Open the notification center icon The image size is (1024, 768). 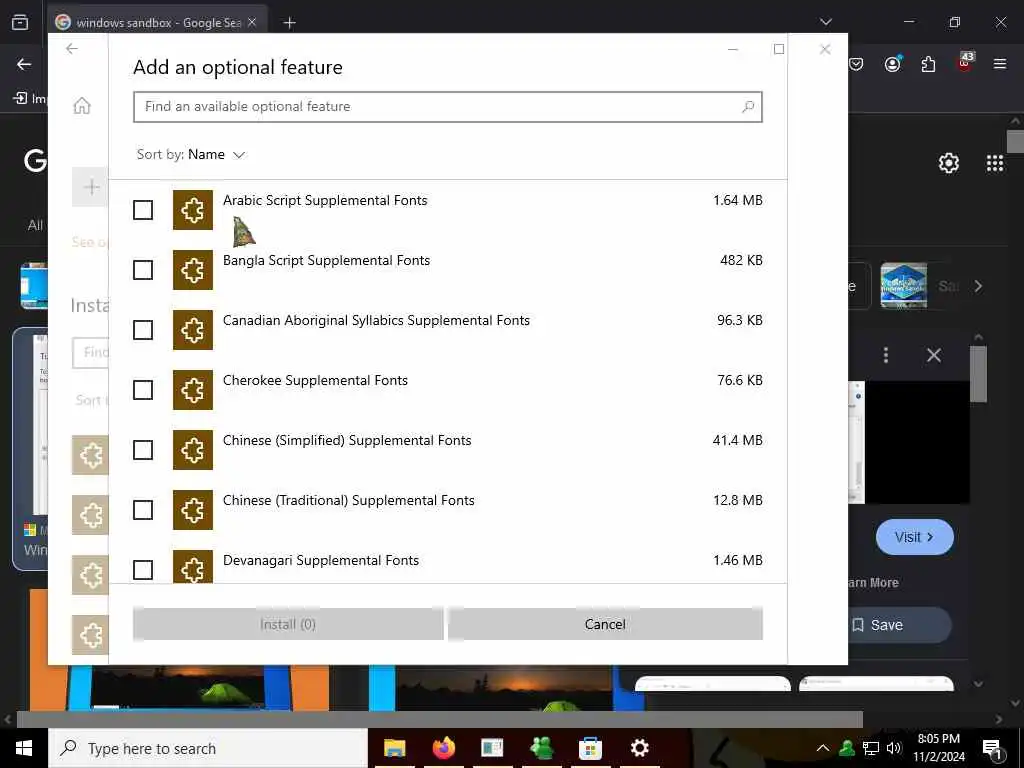992,749
